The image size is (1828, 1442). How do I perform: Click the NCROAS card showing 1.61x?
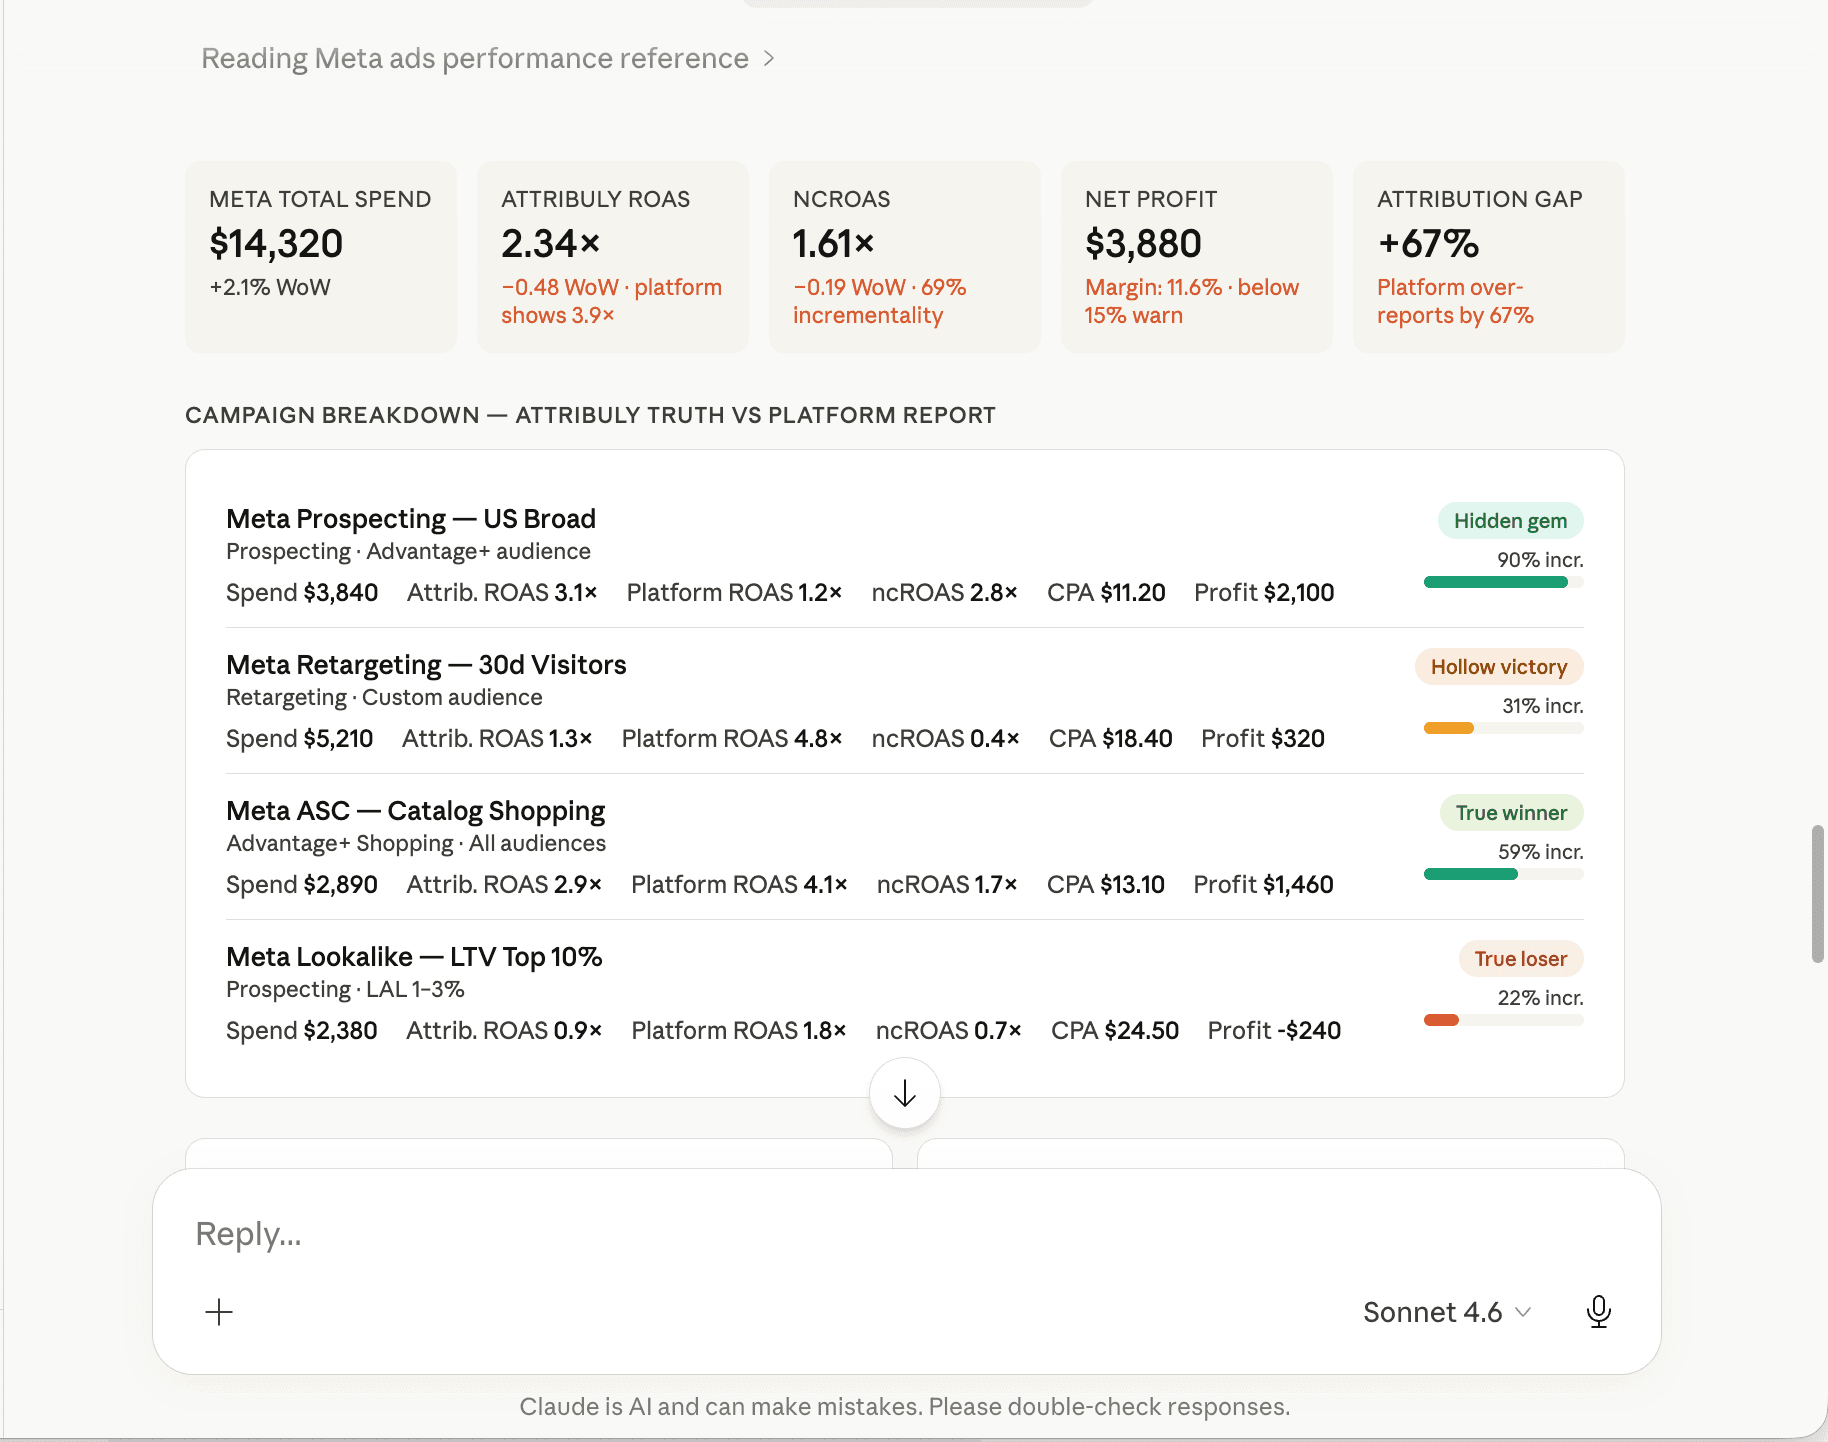[904, 256]
